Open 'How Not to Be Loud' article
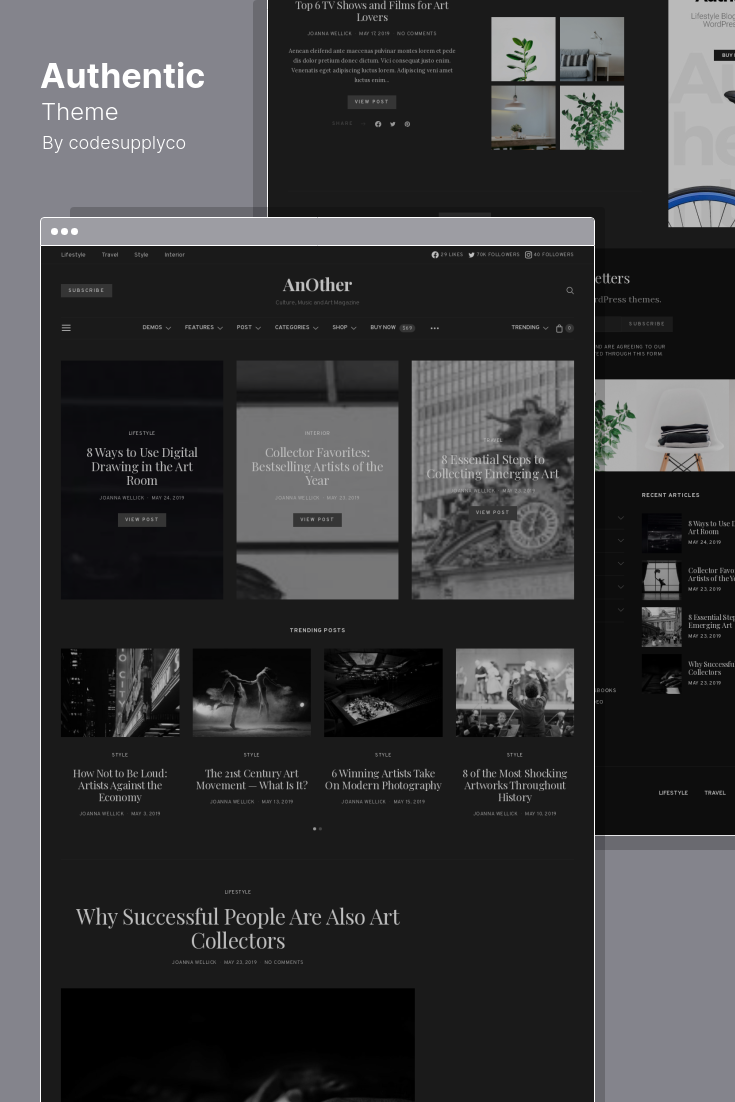The width and height of the screenshot is (735, 1102). click(120, 785)
